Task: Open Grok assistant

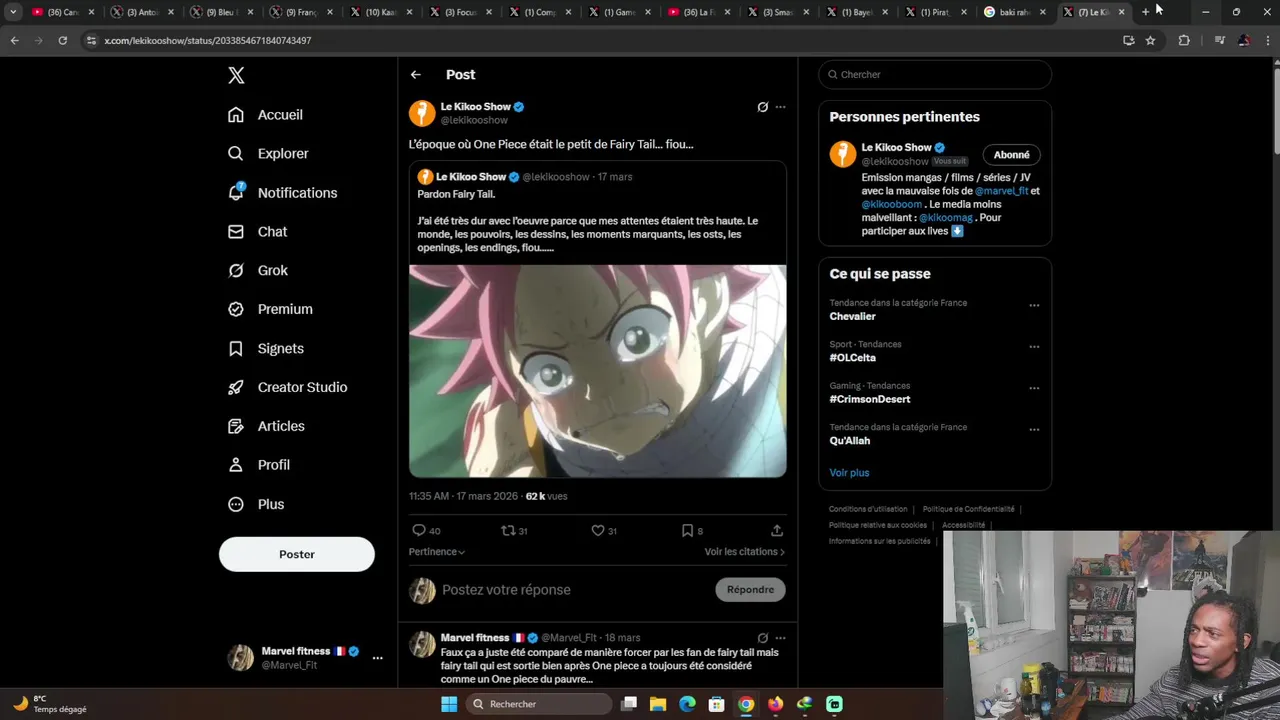Action: tap(258, 271)
